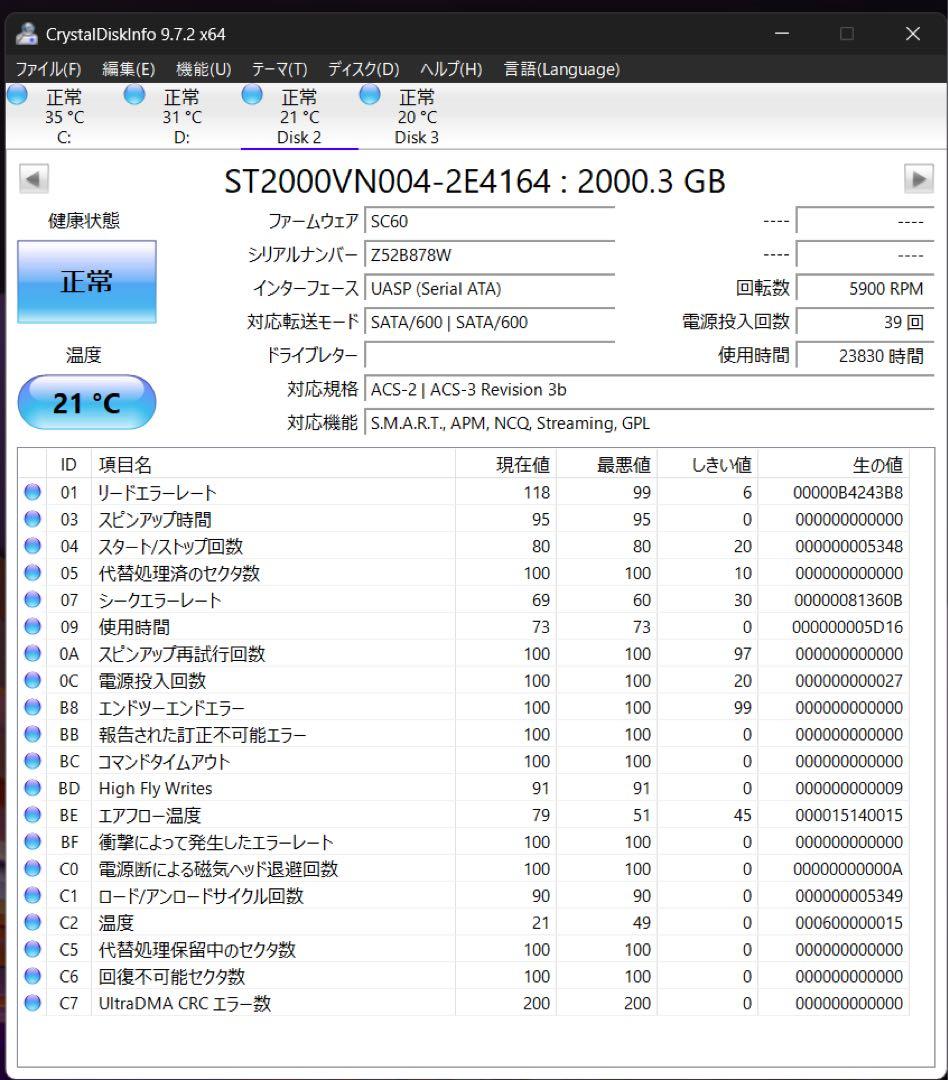Click the disk title ST2000VN004-2E4164 : 2000.3 GB
This screenshot has height=1080, width=948.
point(475,181)
